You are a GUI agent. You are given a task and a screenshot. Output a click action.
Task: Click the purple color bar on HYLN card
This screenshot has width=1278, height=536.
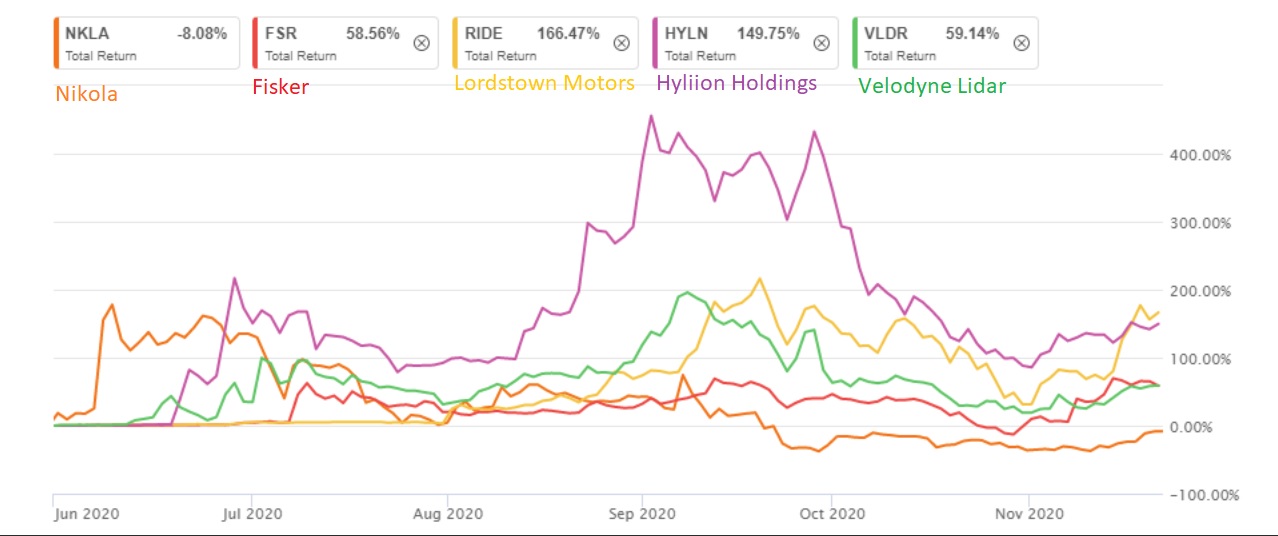click(x=655, y=43)
